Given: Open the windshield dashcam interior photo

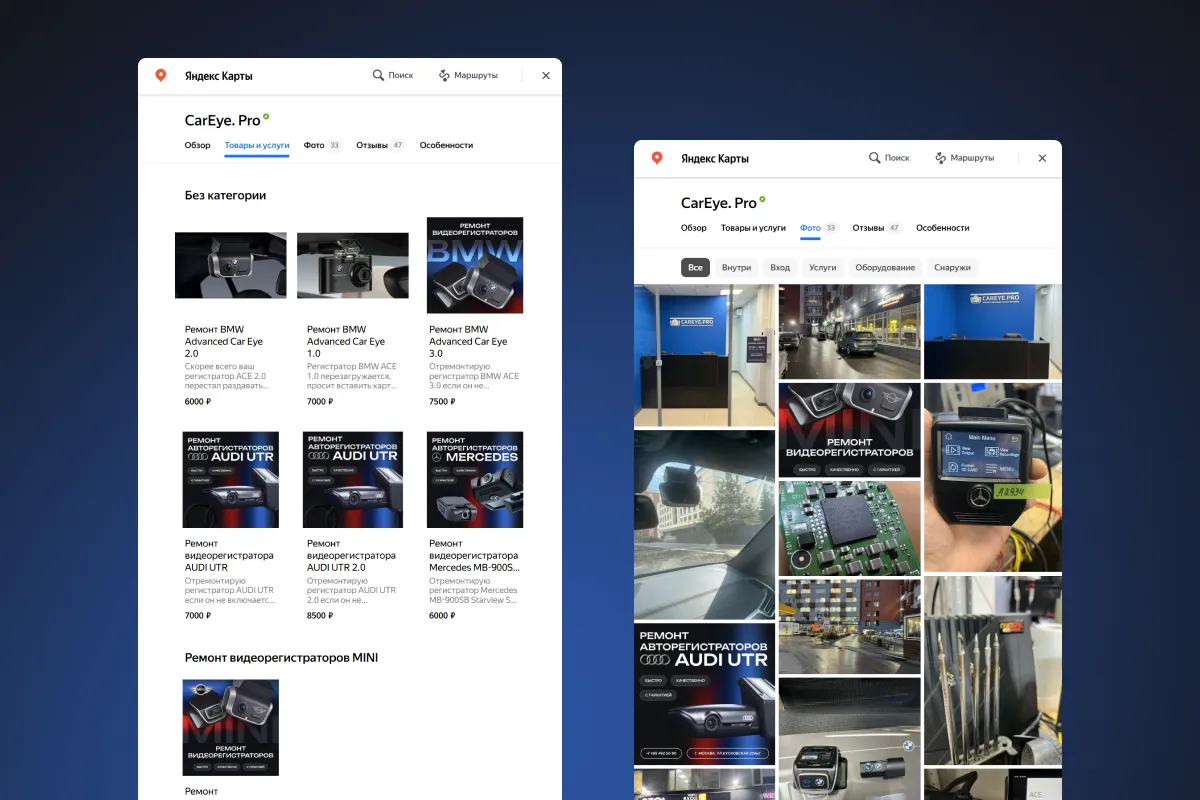Looking at the screenshot, I should (704, 525).
